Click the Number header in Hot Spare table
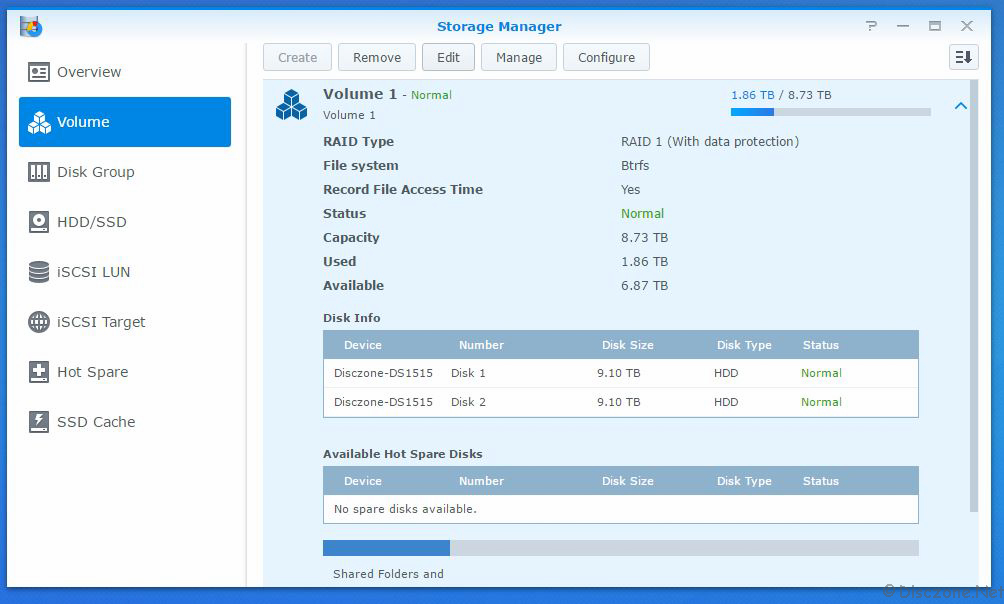Image resolution: width=1004 pixels, height=604 pixels. [x=481, y=481]
